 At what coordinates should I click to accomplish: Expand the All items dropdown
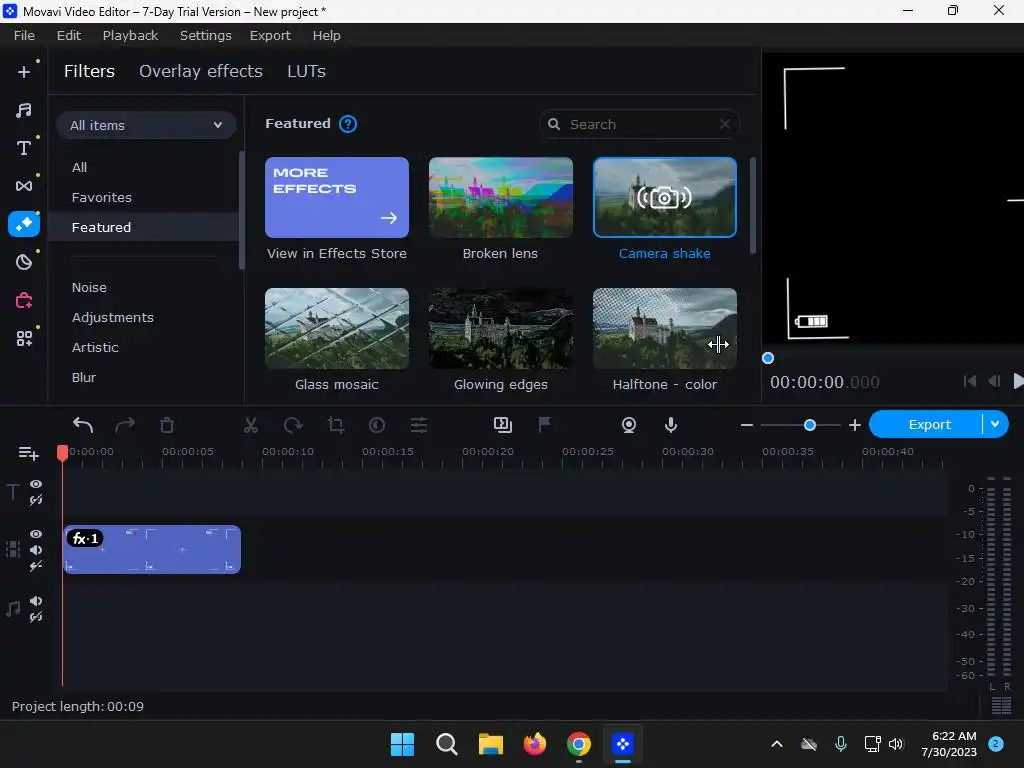coord(146,125)
